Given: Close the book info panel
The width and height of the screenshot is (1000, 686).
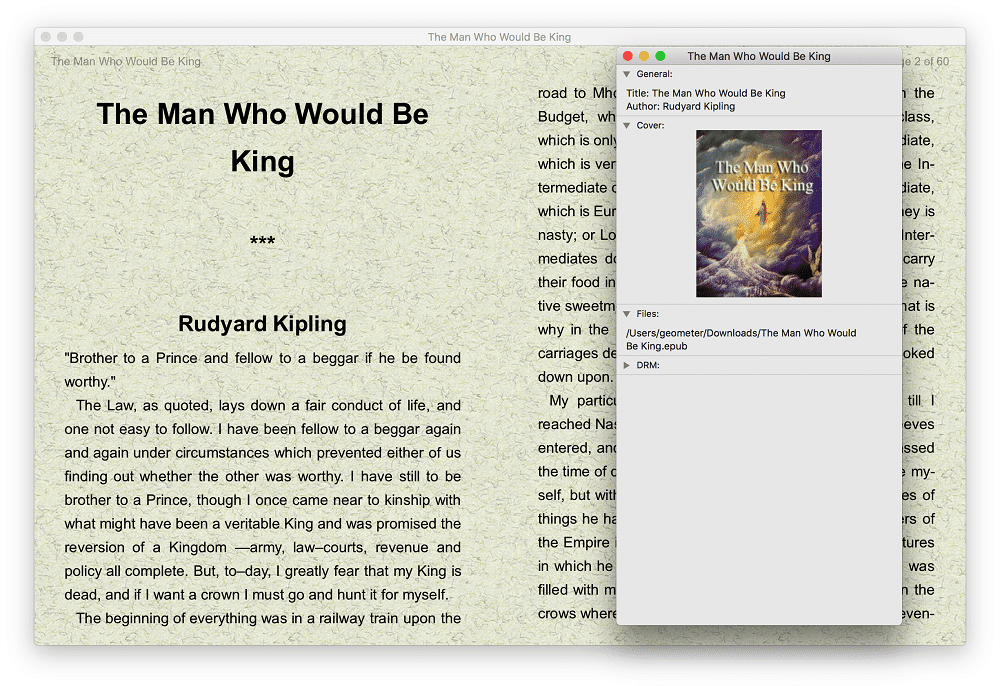Looking at the screenshot, I should [628, 56].
